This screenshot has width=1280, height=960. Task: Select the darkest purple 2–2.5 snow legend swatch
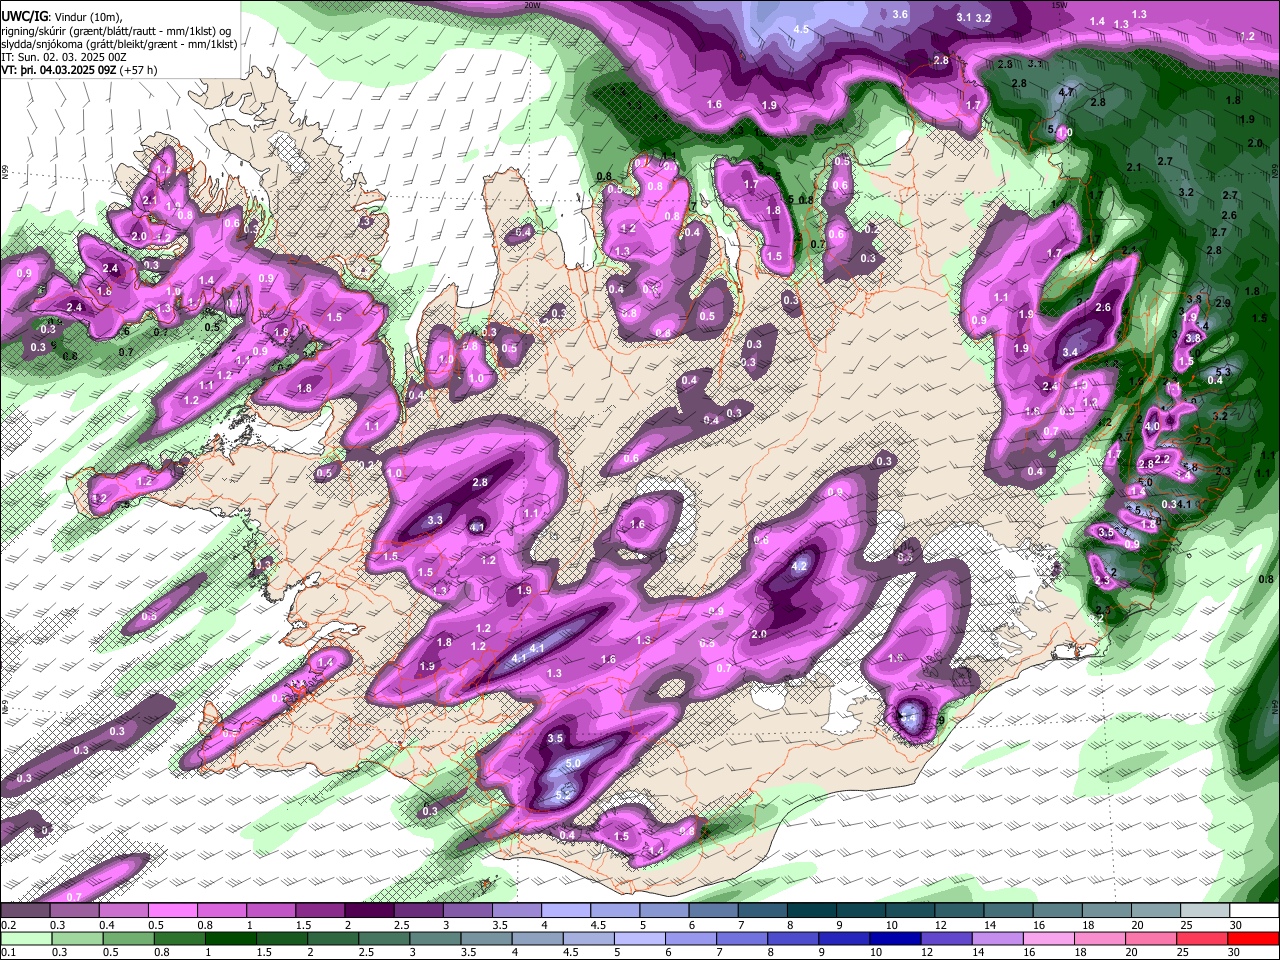point(369,911)
